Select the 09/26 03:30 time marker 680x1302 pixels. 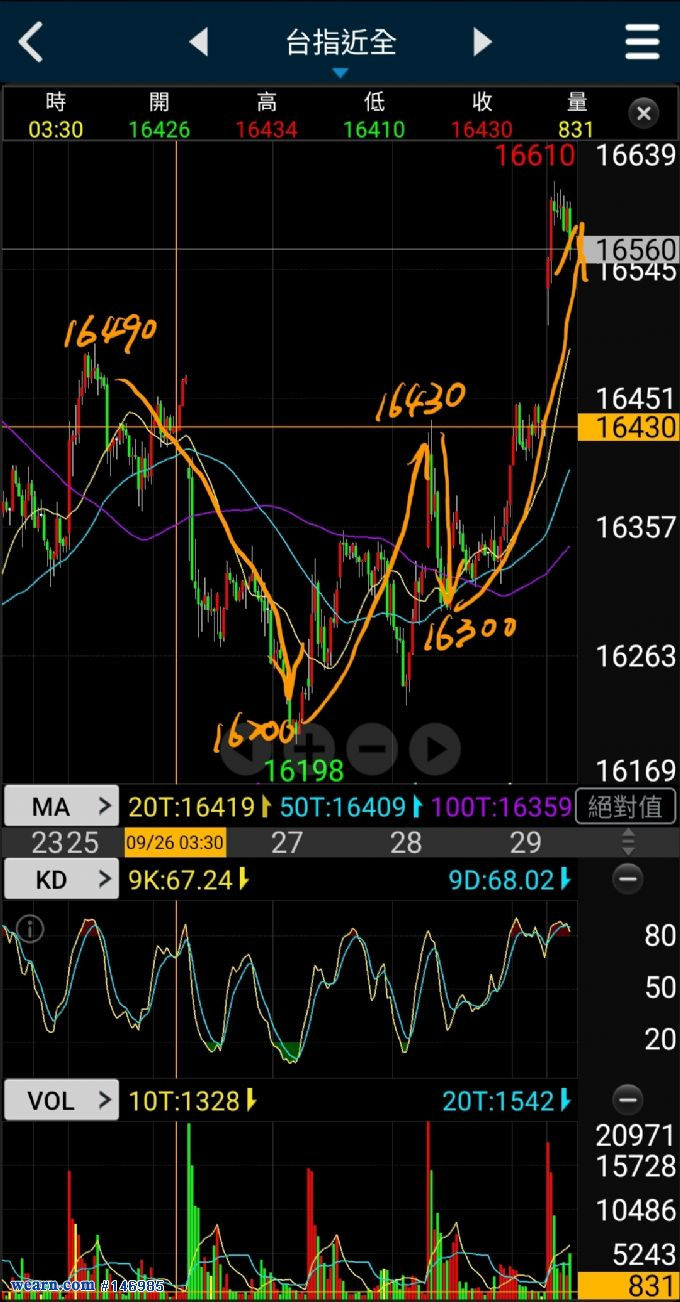click(175, 842)
